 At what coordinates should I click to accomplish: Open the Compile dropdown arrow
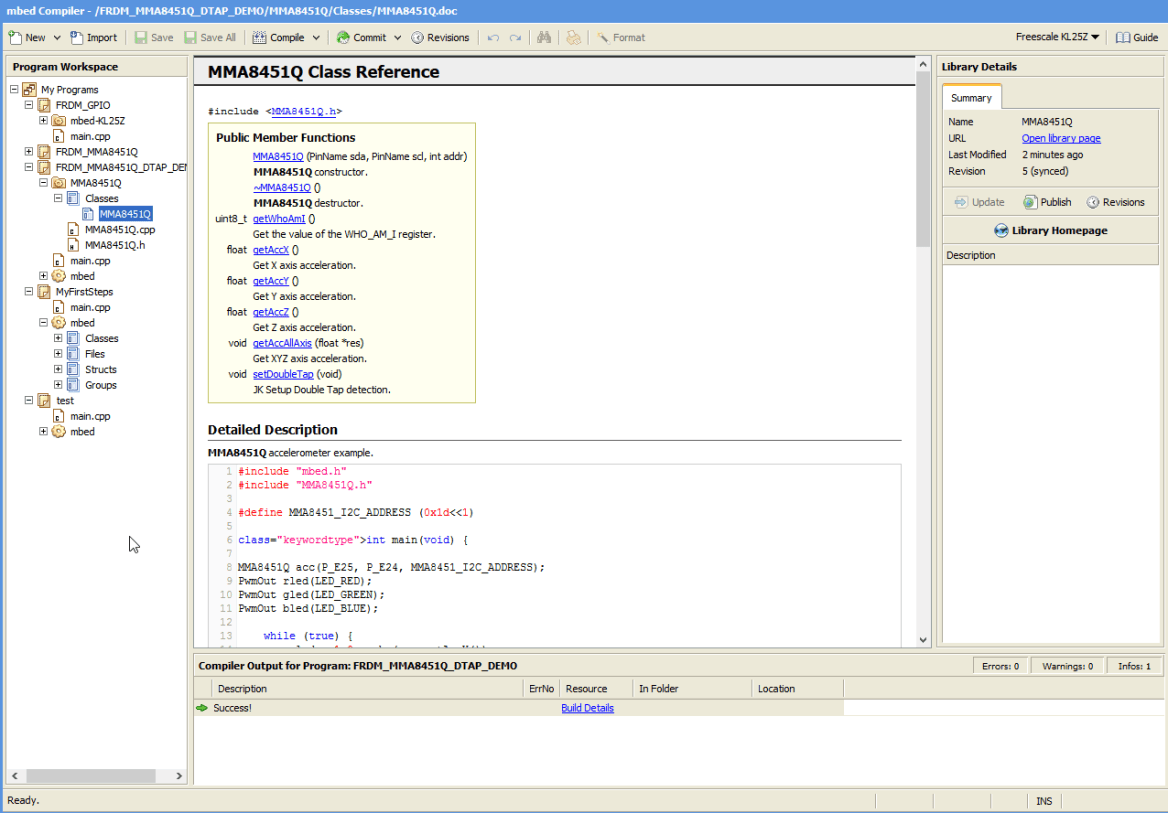(x=316, y=37)
